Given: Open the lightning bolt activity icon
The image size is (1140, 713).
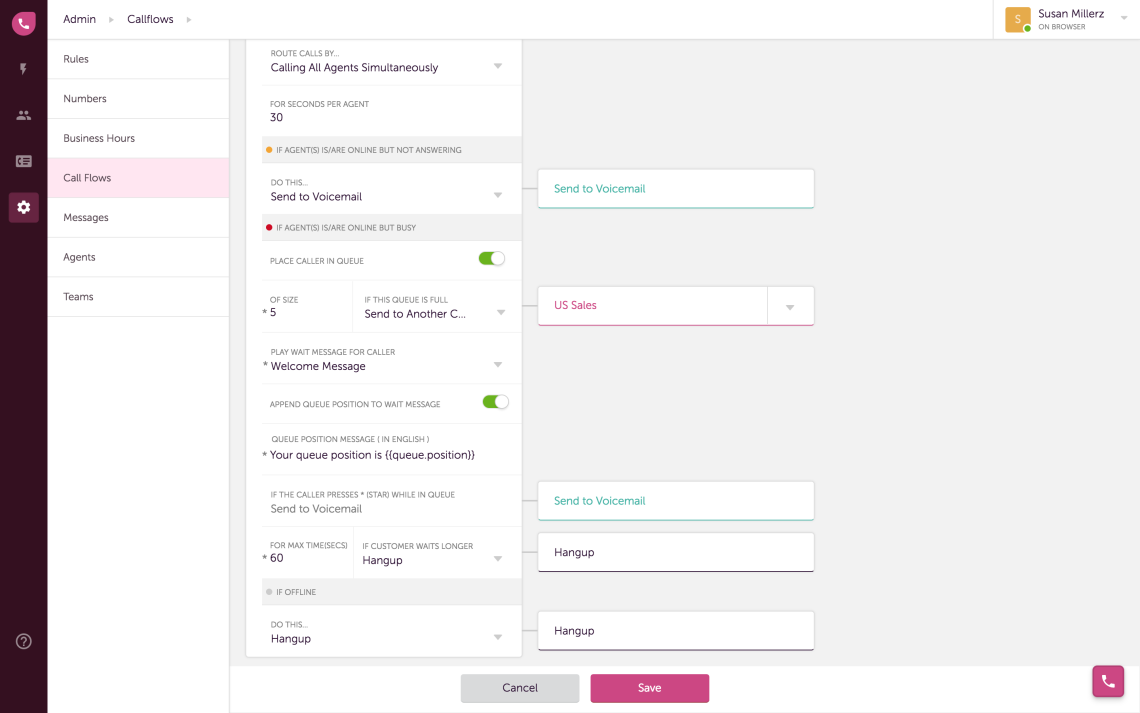Looking at the screenshot, I should tap(23, 69).
